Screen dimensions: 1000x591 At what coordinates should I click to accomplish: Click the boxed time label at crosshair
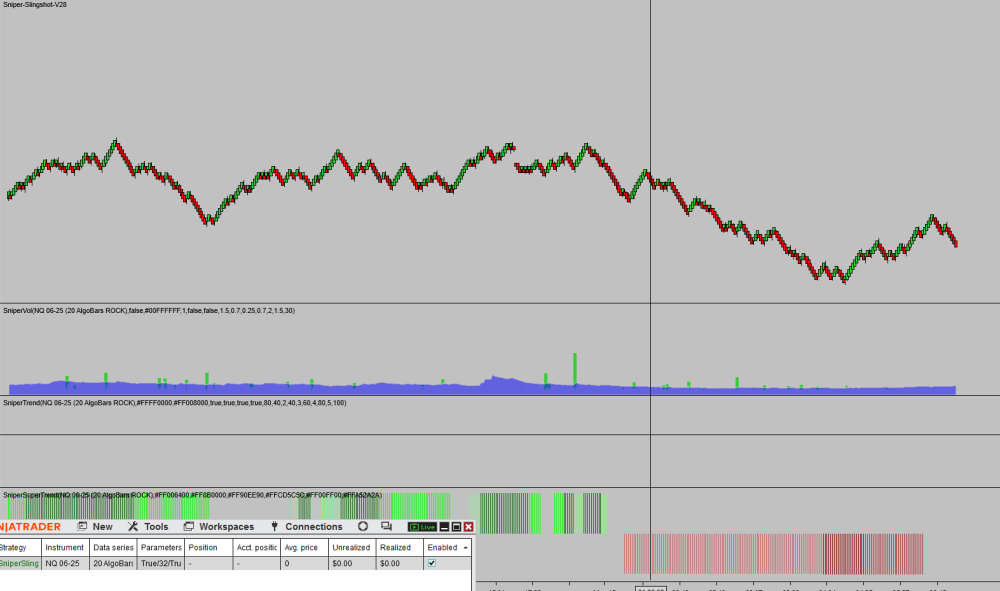(x=651, y=588)
